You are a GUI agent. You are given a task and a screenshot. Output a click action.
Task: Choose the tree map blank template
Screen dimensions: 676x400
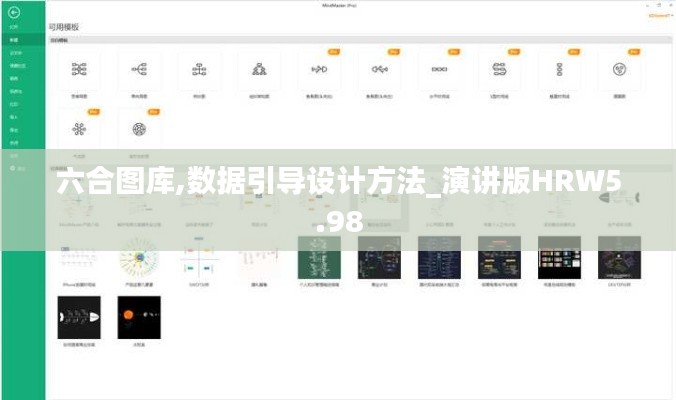coord(199,69)
